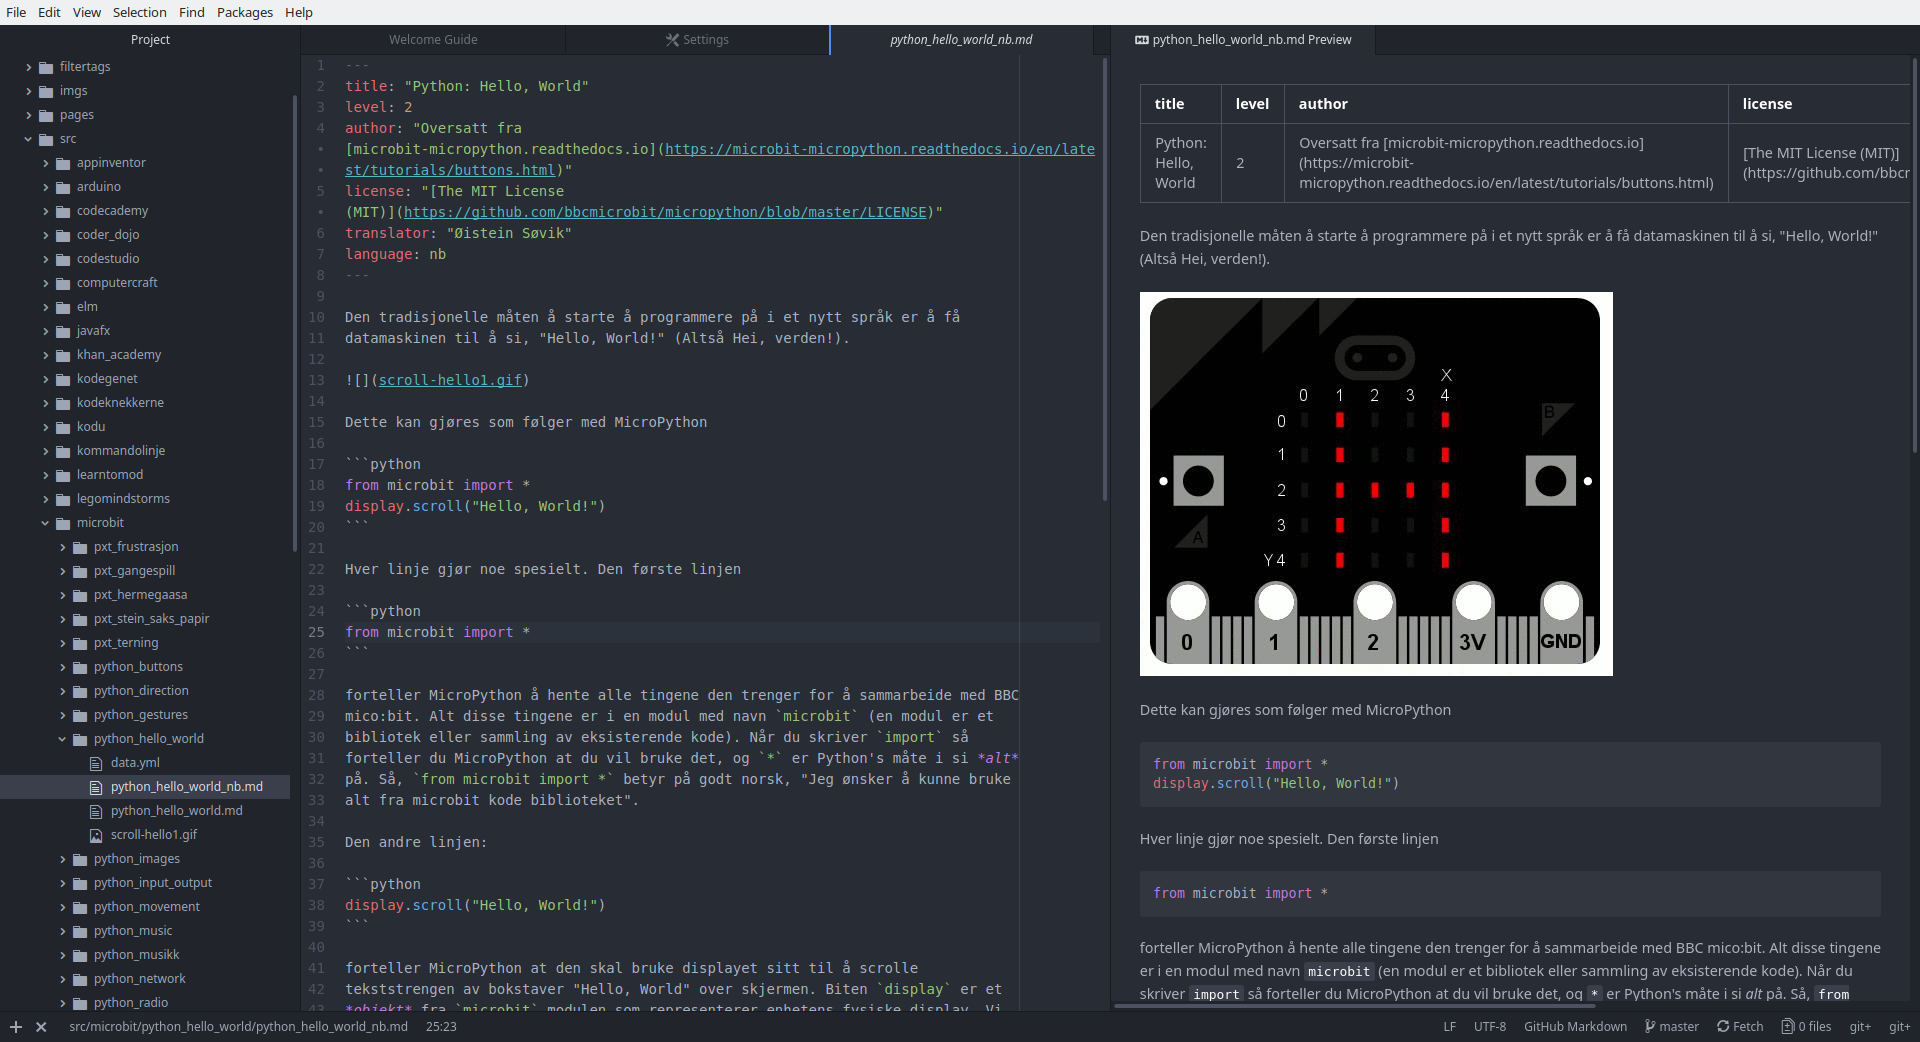Open data.yml in the tree

(x=135, y=763)
